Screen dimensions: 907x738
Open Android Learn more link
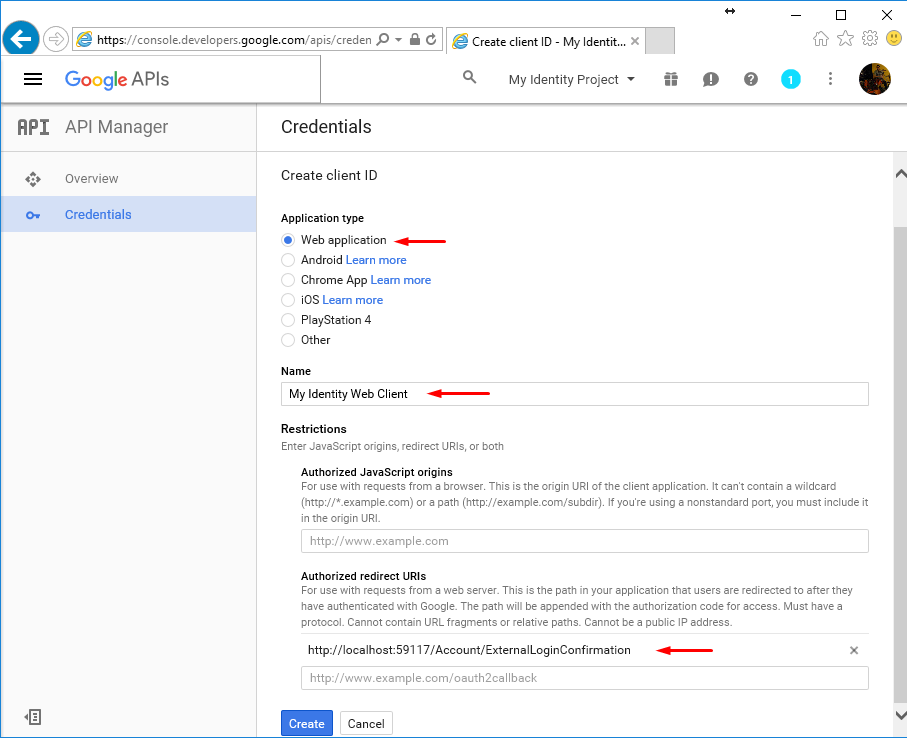(376, 260)
